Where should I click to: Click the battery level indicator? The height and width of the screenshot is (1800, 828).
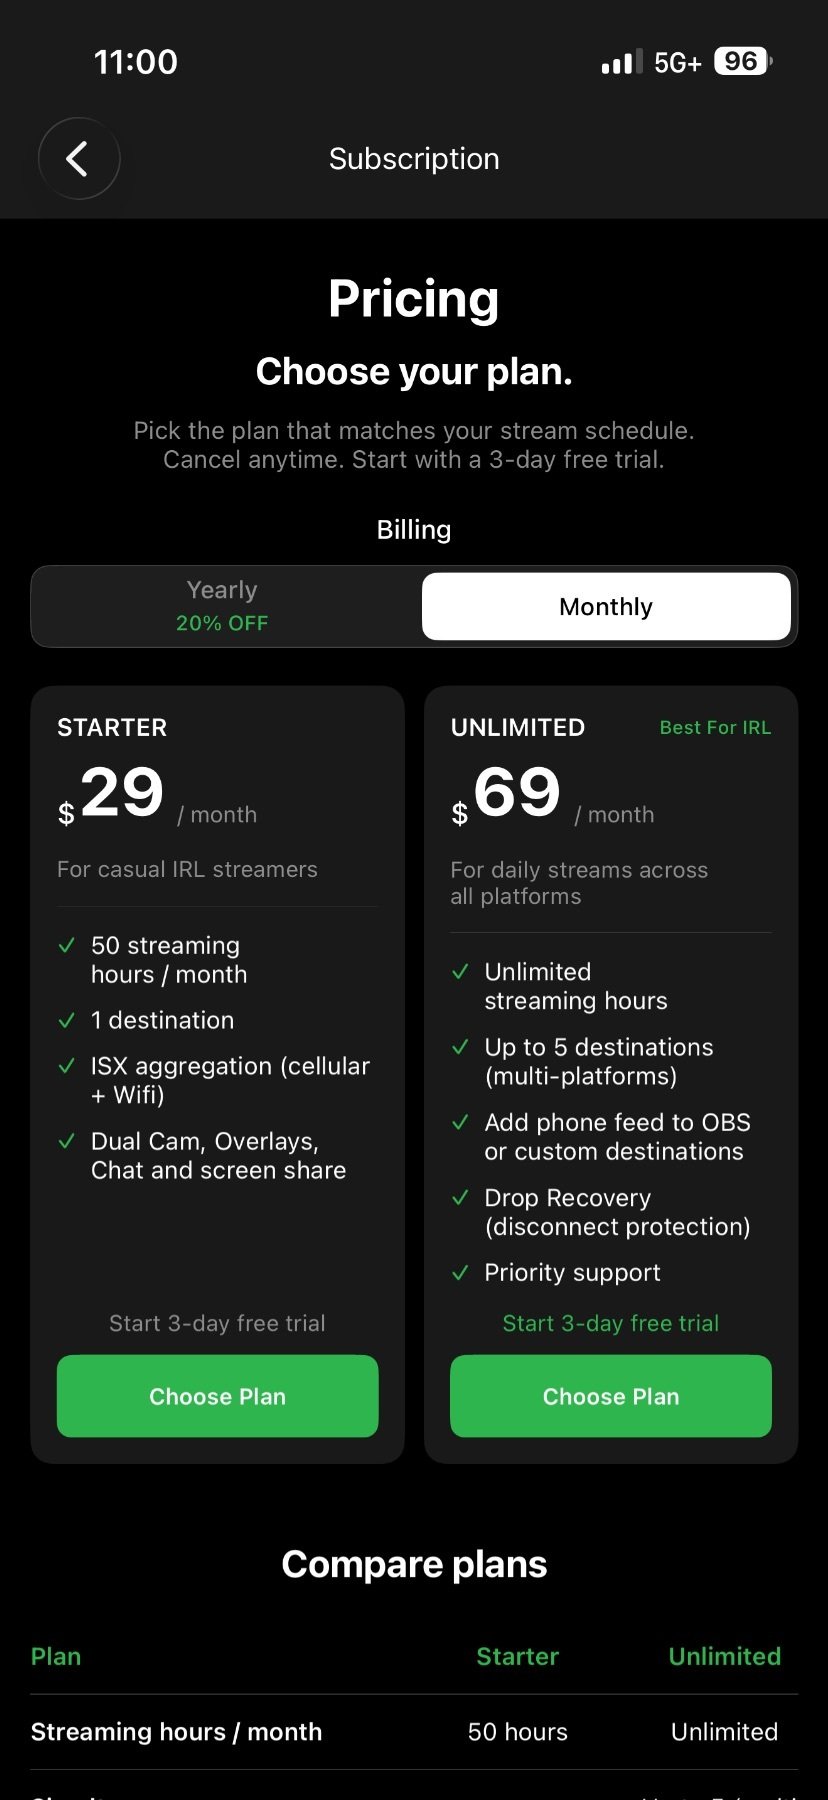click(x=741, y=61)
